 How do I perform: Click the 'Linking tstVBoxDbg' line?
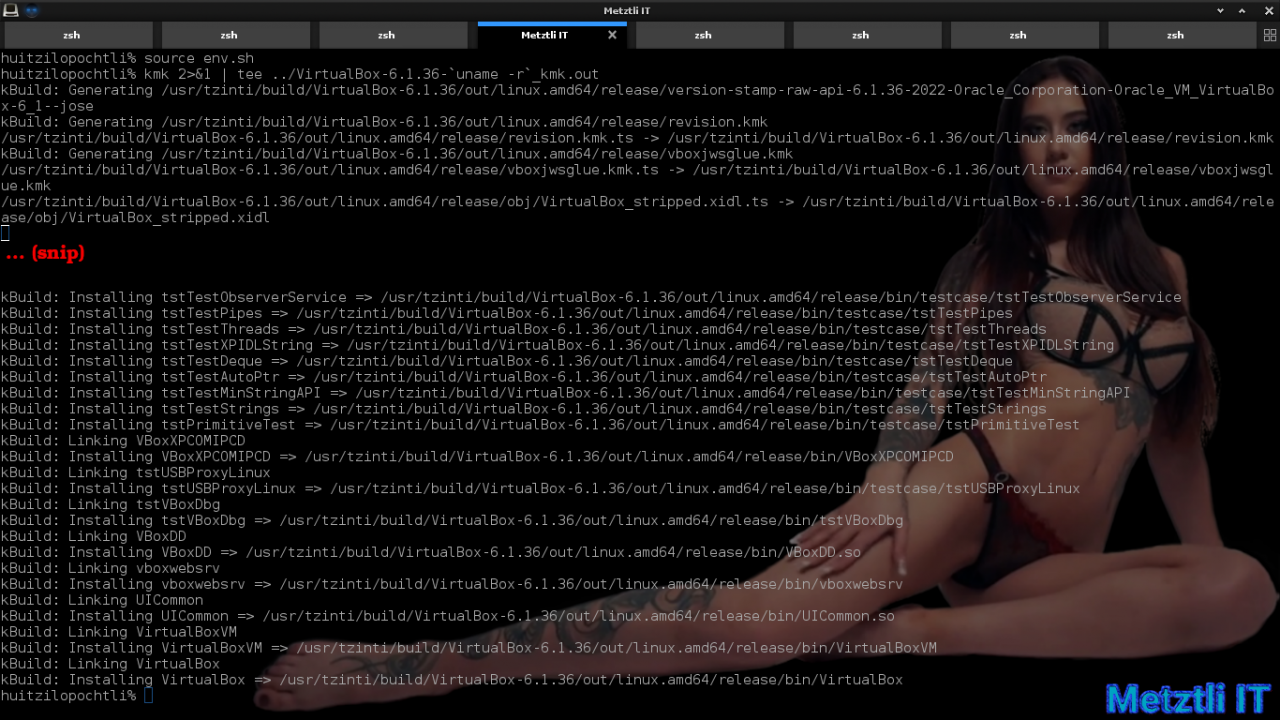click(x=110, y=504)
